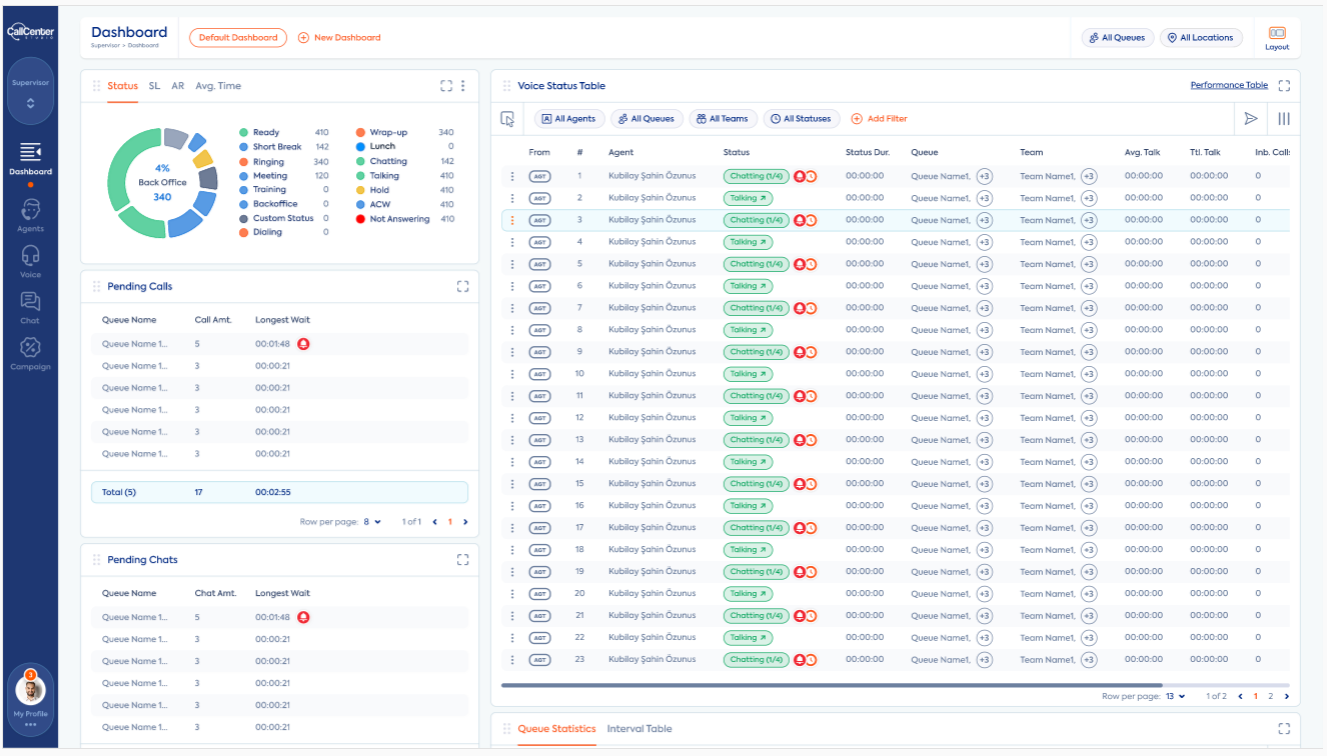Open Pending Calls rows per page dropdown
Viewport: 1327px width, 756px height.
coord(373,522)
